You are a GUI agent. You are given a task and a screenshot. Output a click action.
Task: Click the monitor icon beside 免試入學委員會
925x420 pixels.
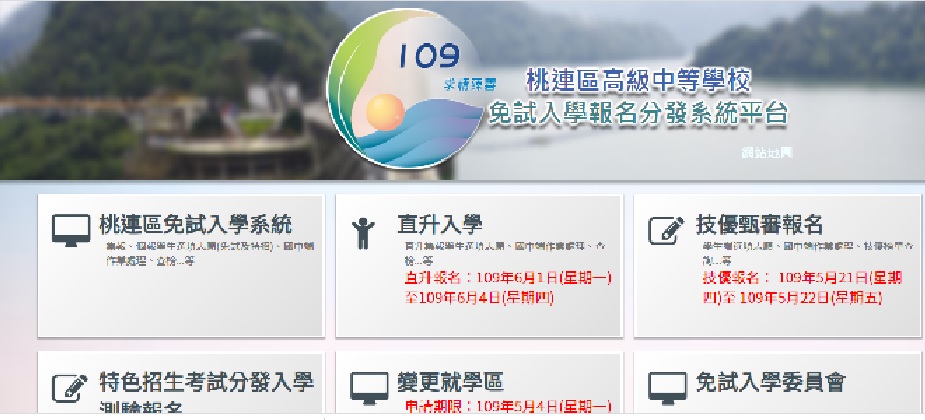click(x=667, y=388)
